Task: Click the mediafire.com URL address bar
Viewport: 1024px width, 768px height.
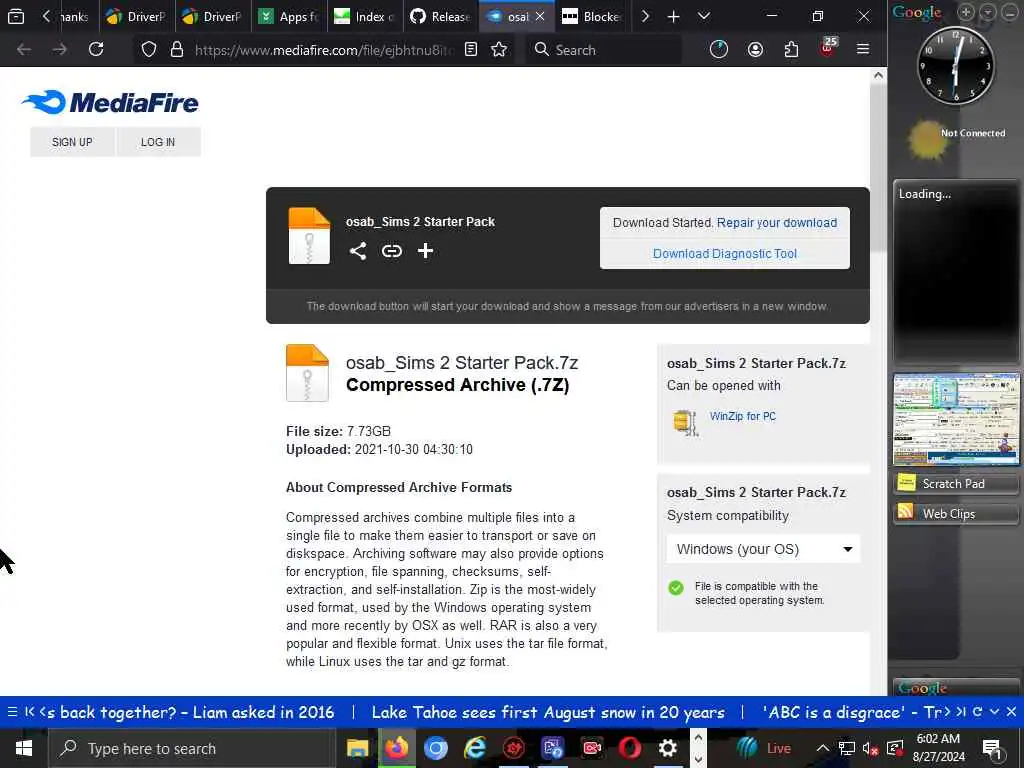Action: [323, 50]
